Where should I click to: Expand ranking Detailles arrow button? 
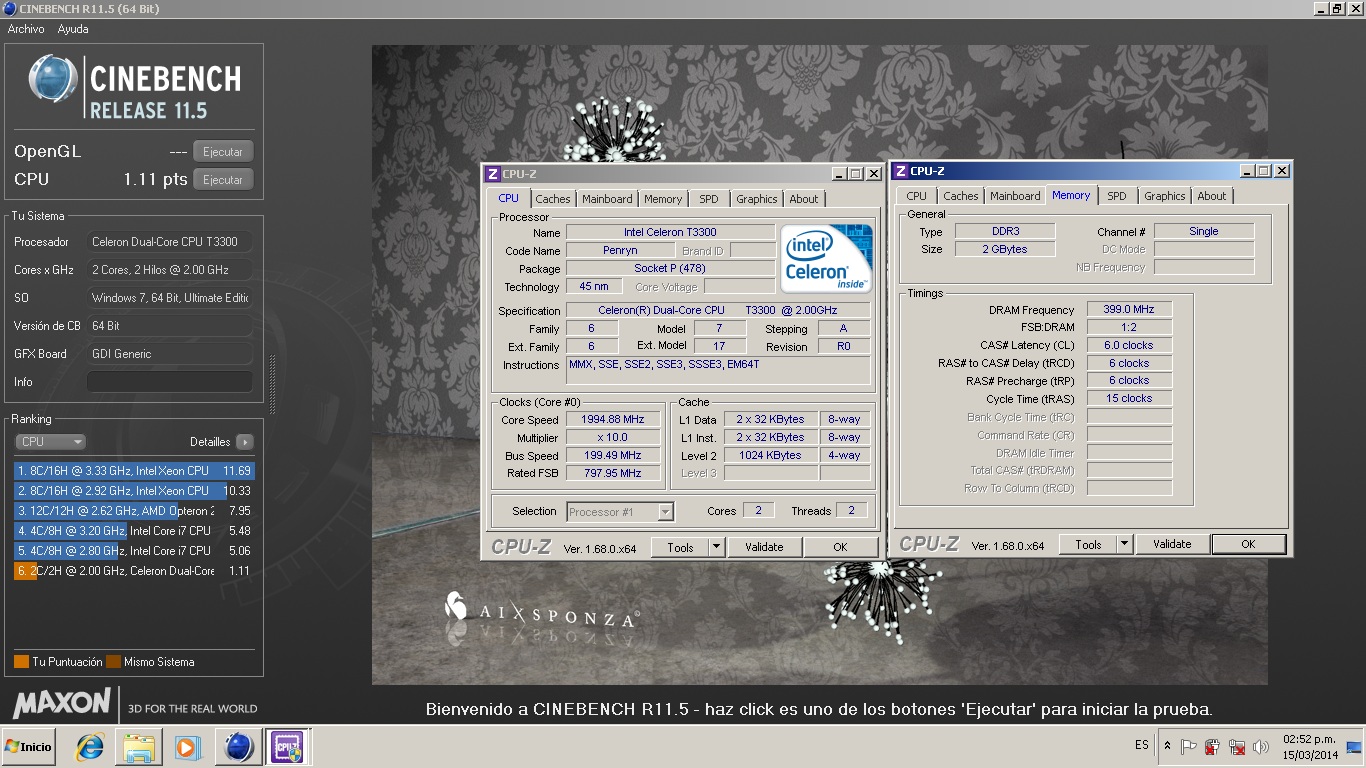click(x=245, y=442)
